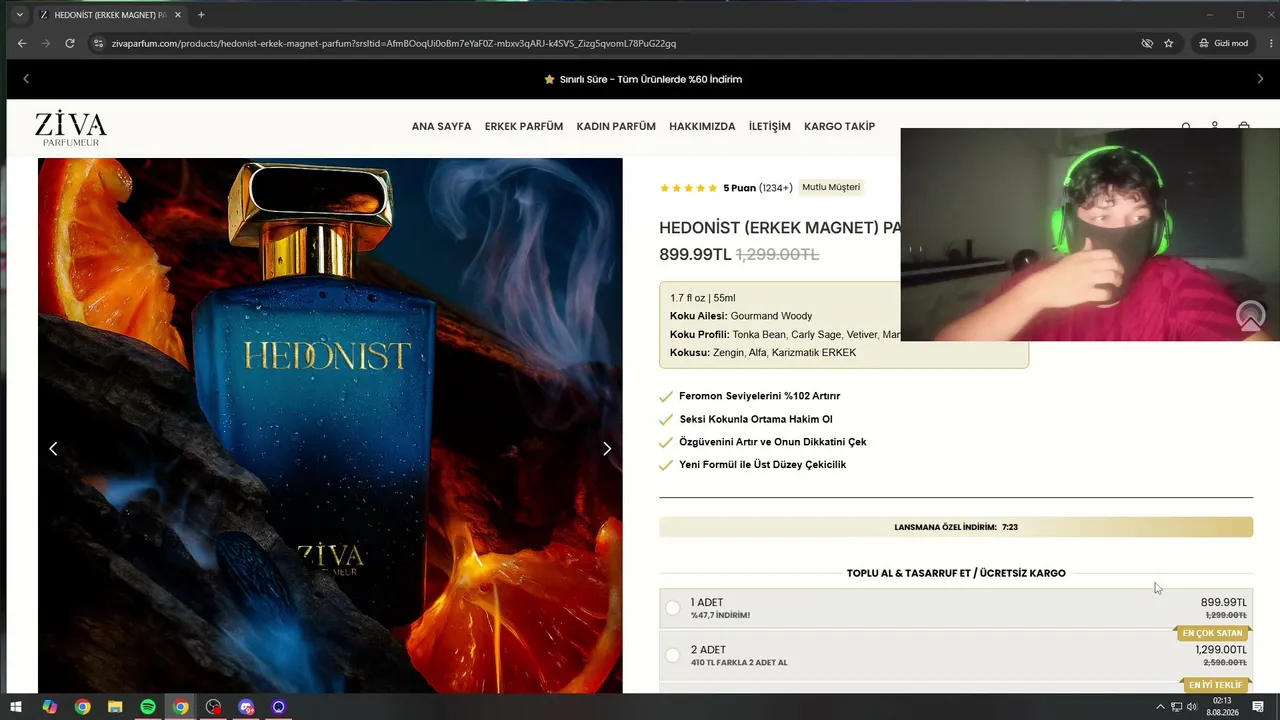Open File Explorer from the taskbar
Viewport: 1280px width, 720px height.
point(115,707)
